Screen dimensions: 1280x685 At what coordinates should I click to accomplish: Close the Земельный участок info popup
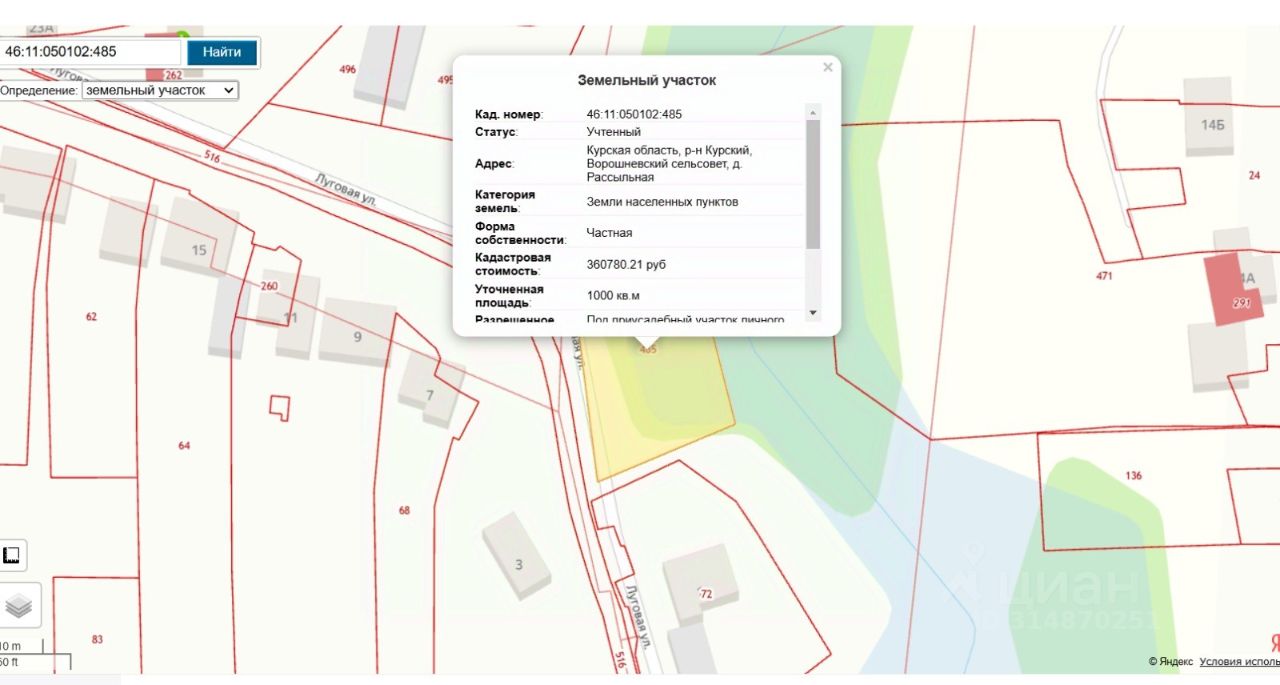point(827,67)
